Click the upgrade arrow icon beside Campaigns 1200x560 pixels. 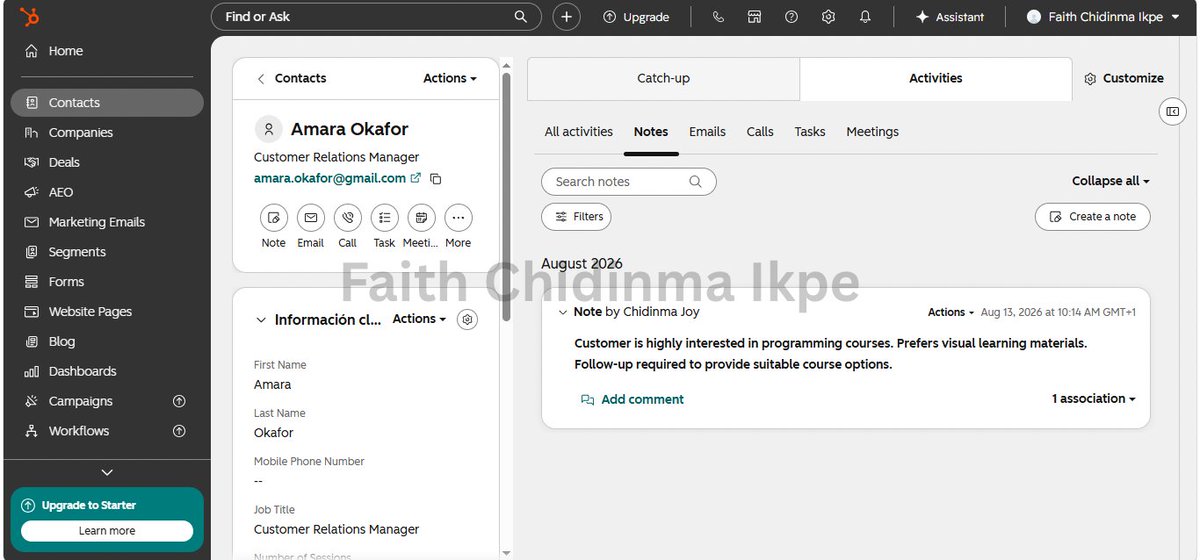[179, 401]
